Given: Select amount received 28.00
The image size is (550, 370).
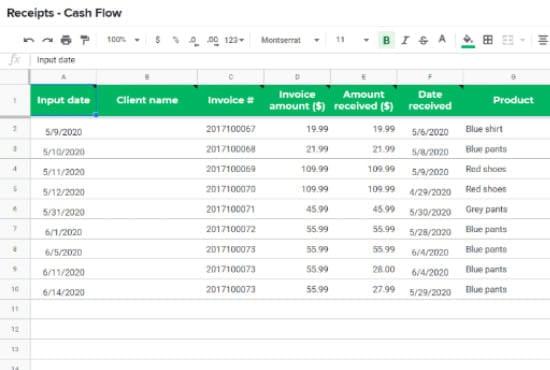Looking at the screenshot, I should (363, 269).
